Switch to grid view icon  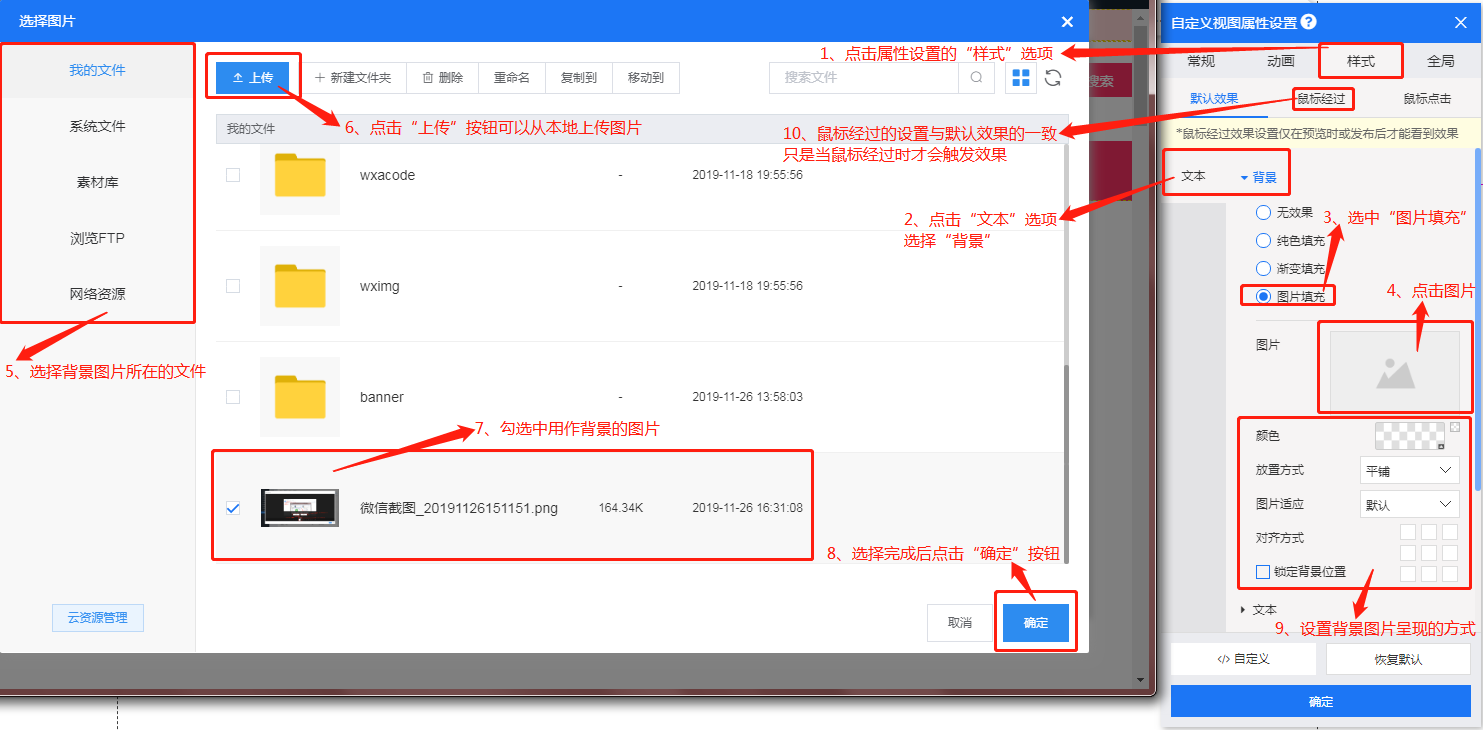pyautogui.click(x=1020, y=78)
